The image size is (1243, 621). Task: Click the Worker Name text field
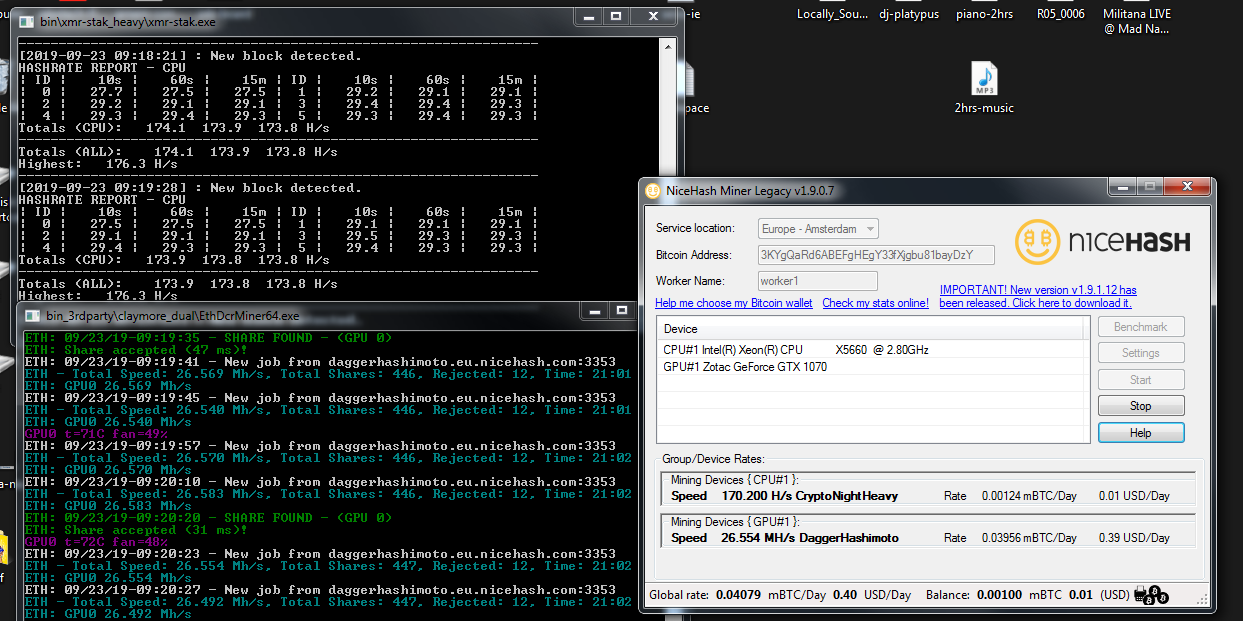817,281
